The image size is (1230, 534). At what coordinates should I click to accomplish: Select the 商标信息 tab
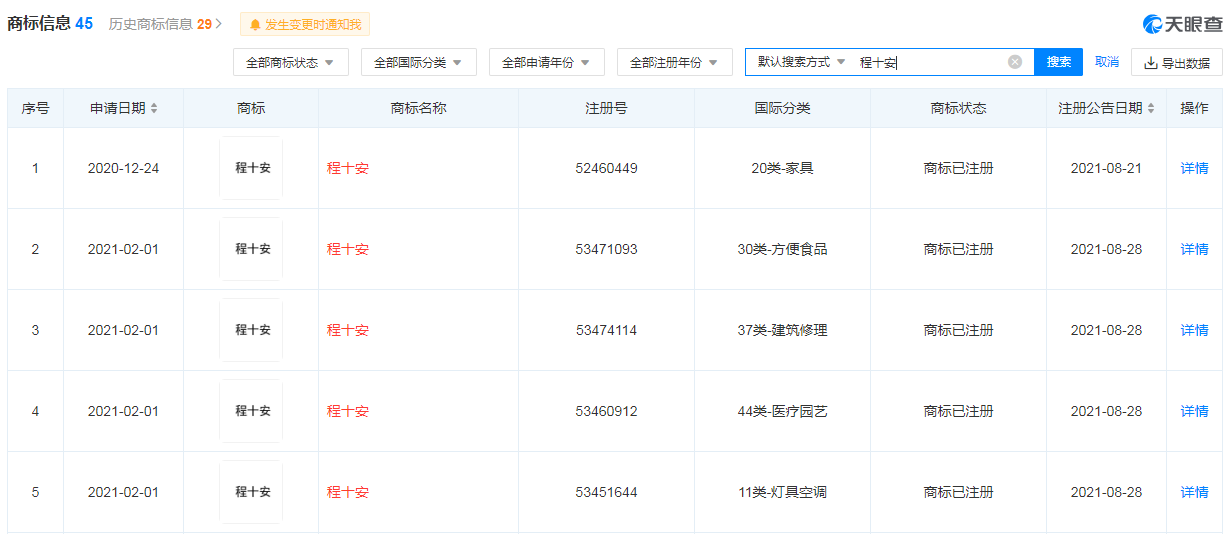[50, 24]
